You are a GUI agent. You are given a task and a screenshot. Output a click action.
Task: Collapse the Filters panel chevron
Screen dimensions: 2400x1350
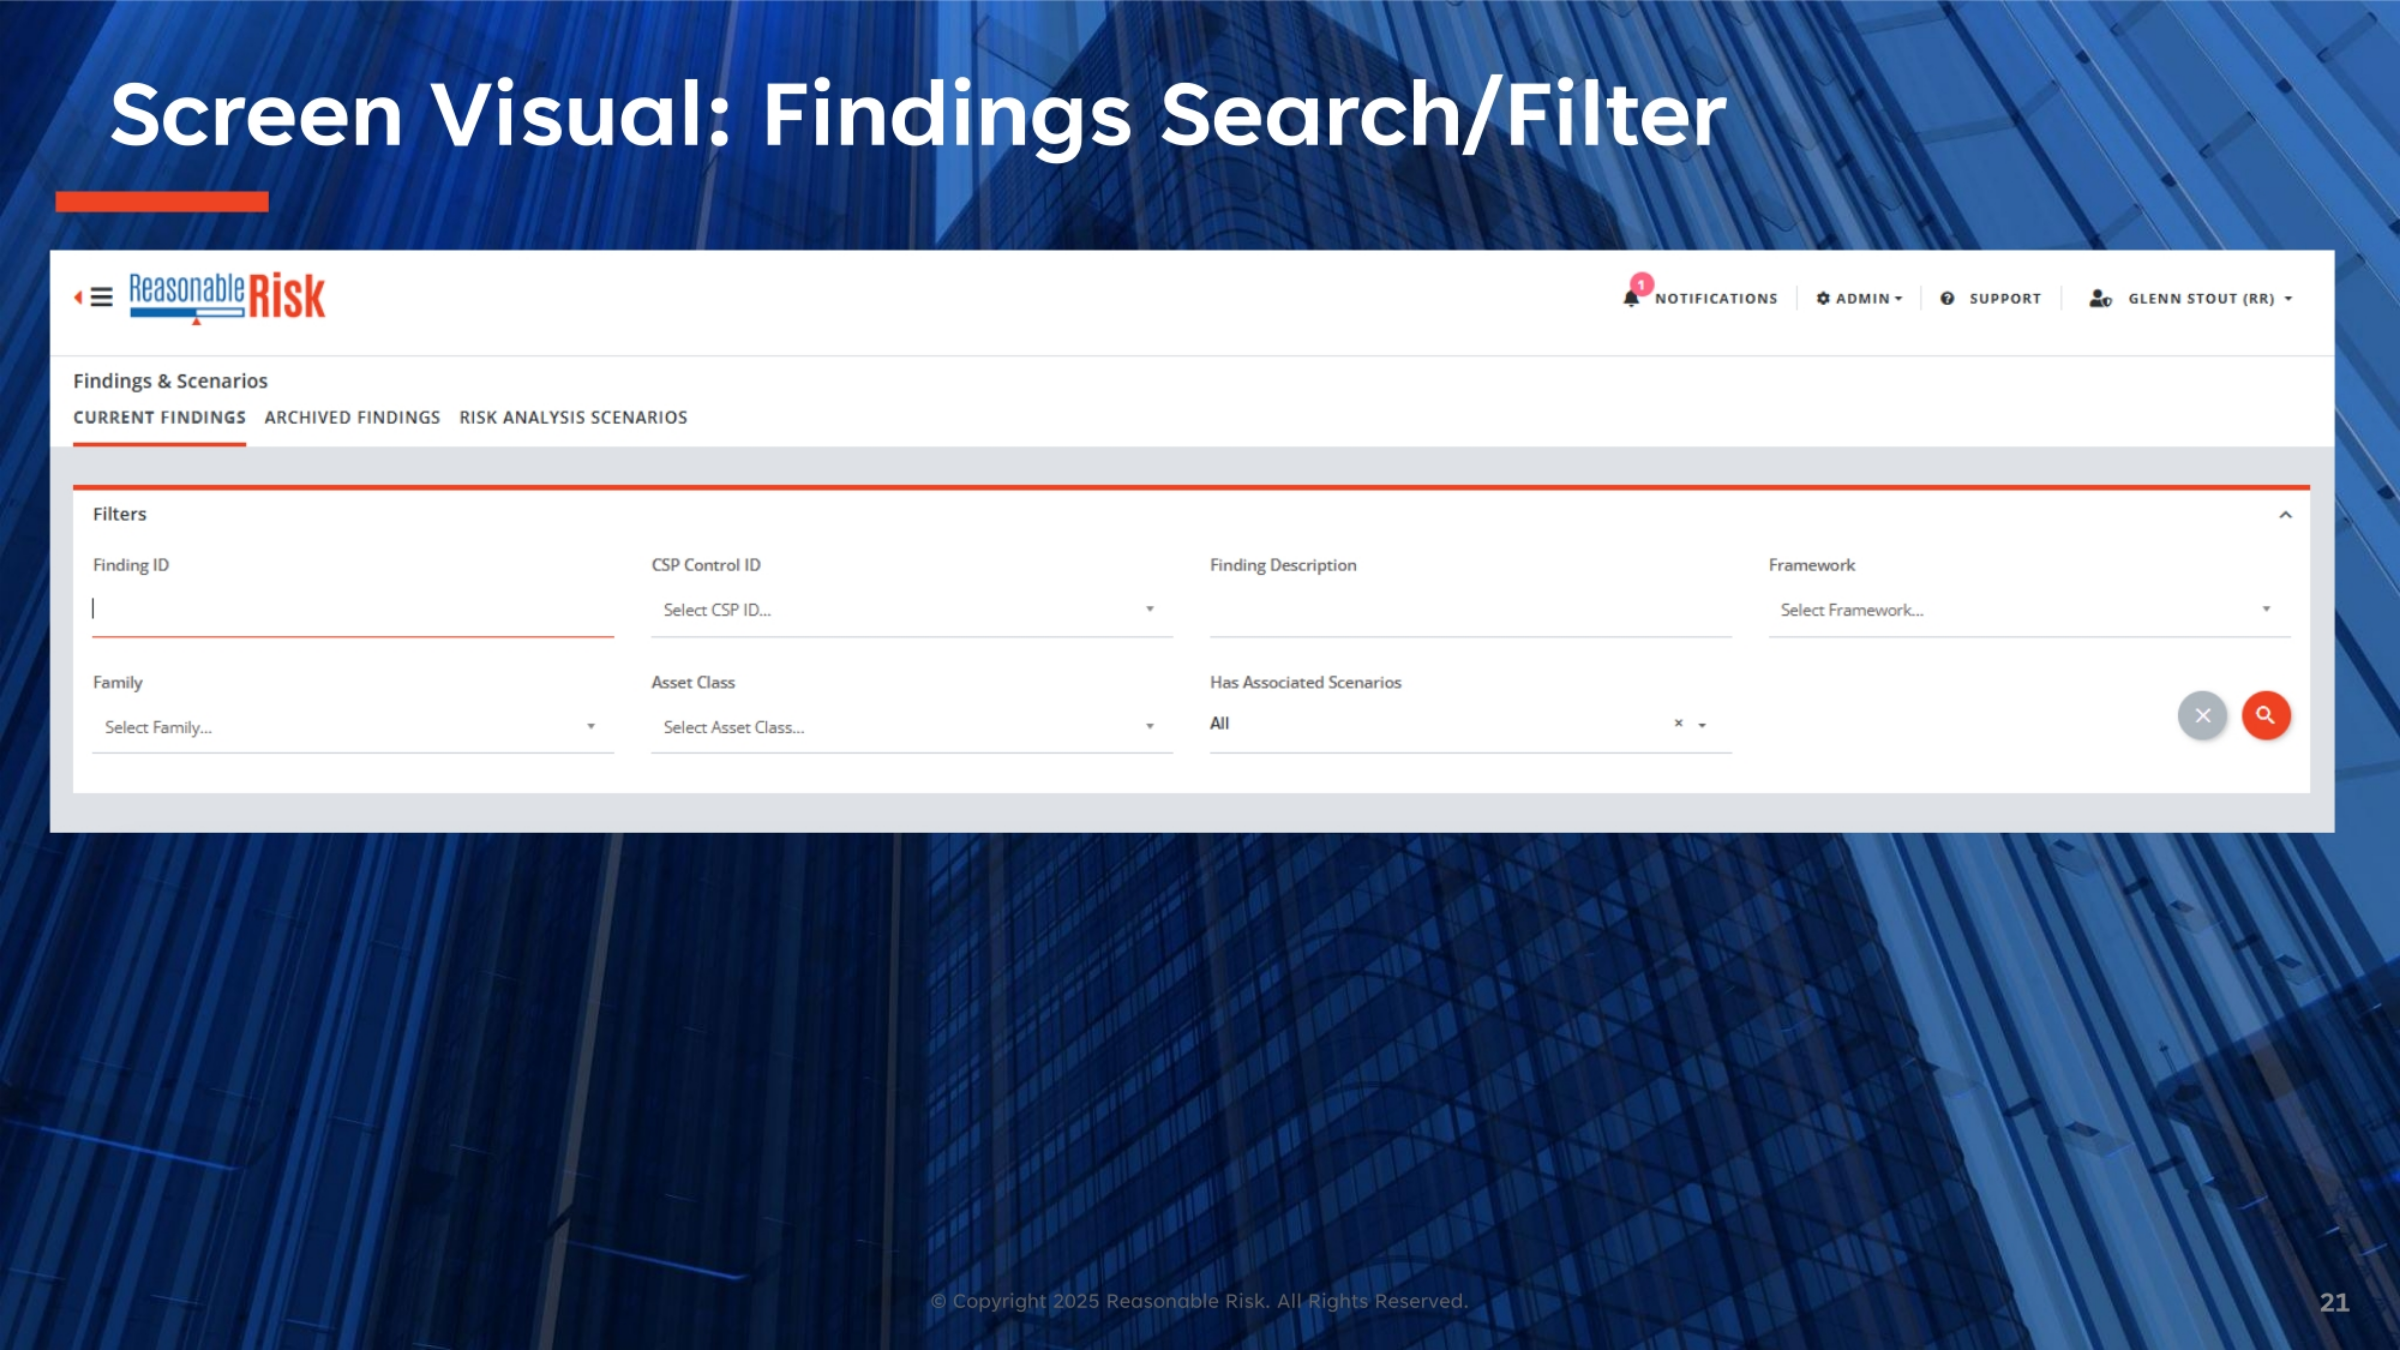pyautogui.click(x=2285, y=515)
